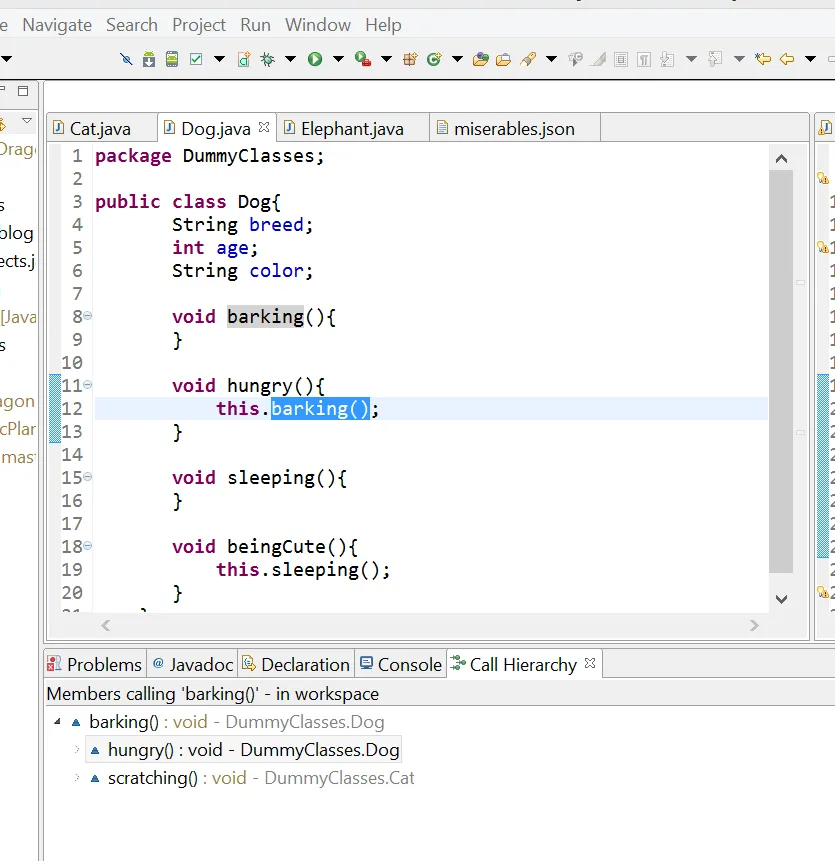Click the Debug bug icon
Viewport: 835px width, 861px height.
tap(267, 59)
